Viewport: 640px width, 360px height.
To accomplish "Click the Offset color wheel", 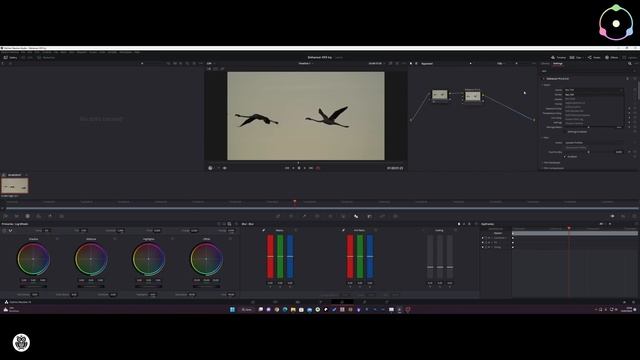I will 207,259.
